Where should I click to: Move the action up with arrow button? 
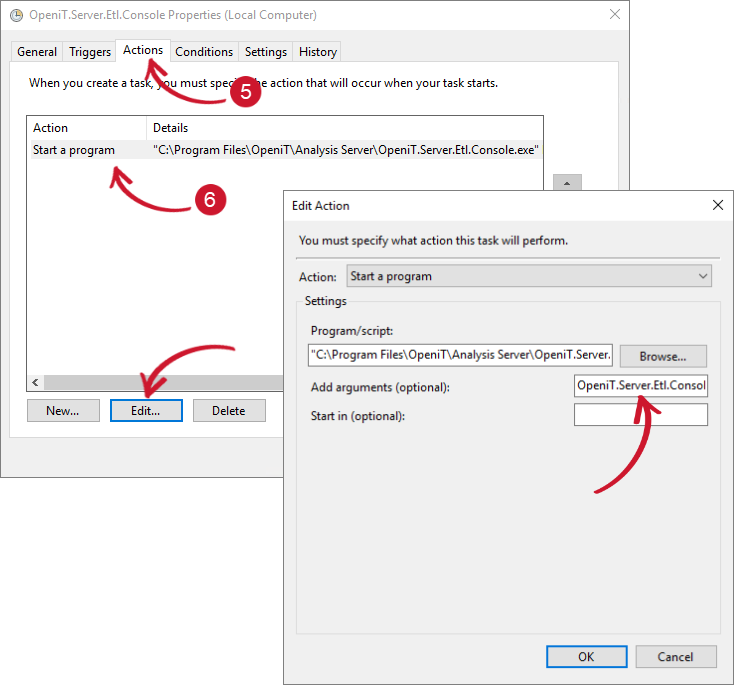pos(567,183)
